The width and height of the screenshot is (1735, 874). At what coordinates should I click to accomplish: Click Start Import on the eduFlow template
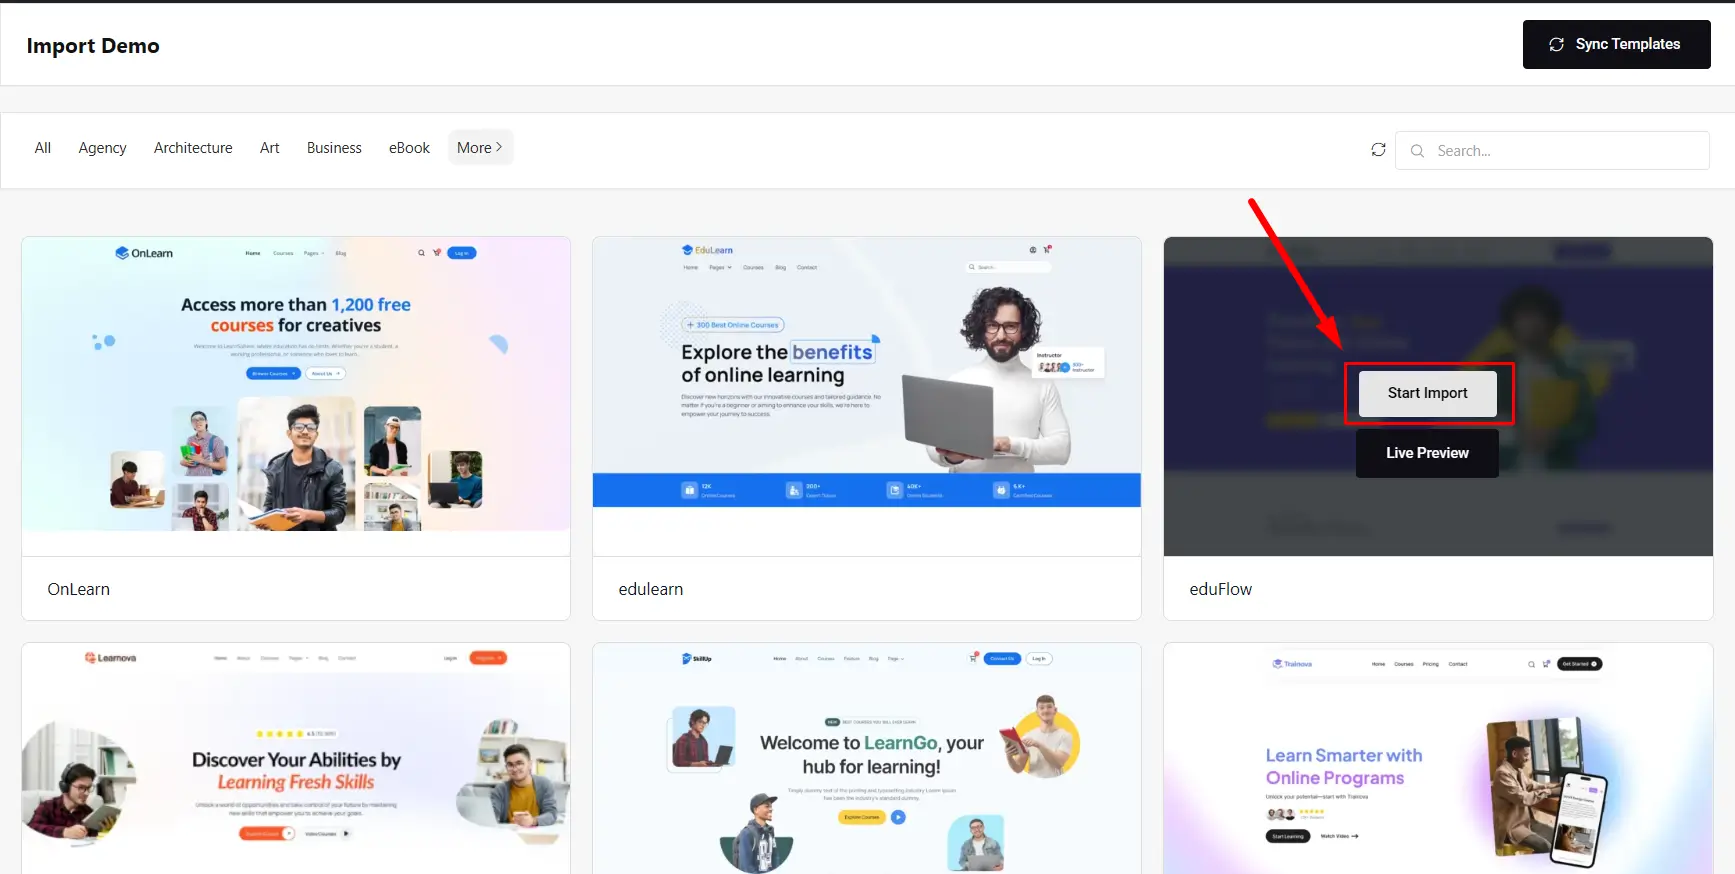(x=1427, y=393)
